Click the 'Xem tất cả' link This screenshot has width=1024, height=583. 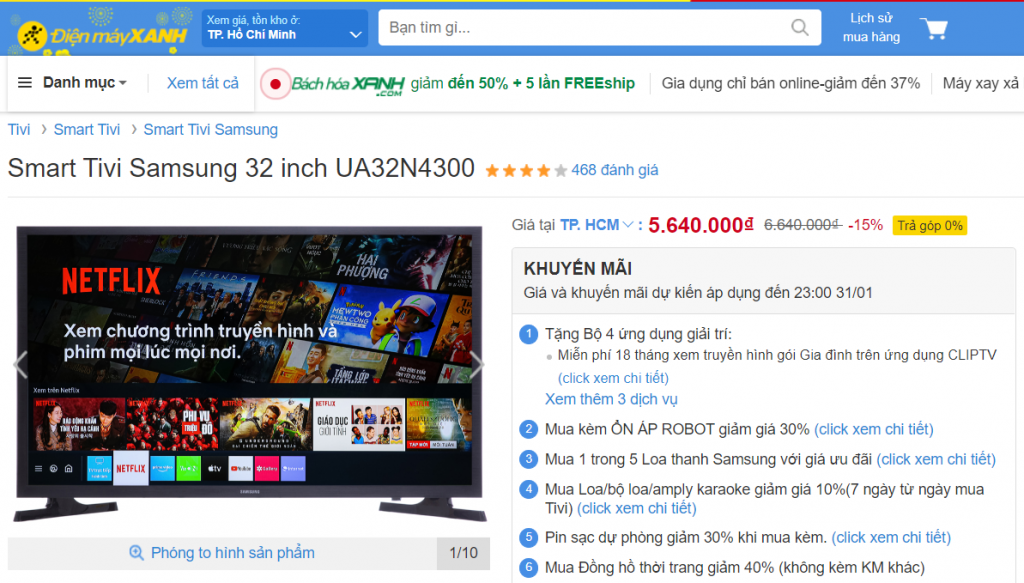click(202, 83)
